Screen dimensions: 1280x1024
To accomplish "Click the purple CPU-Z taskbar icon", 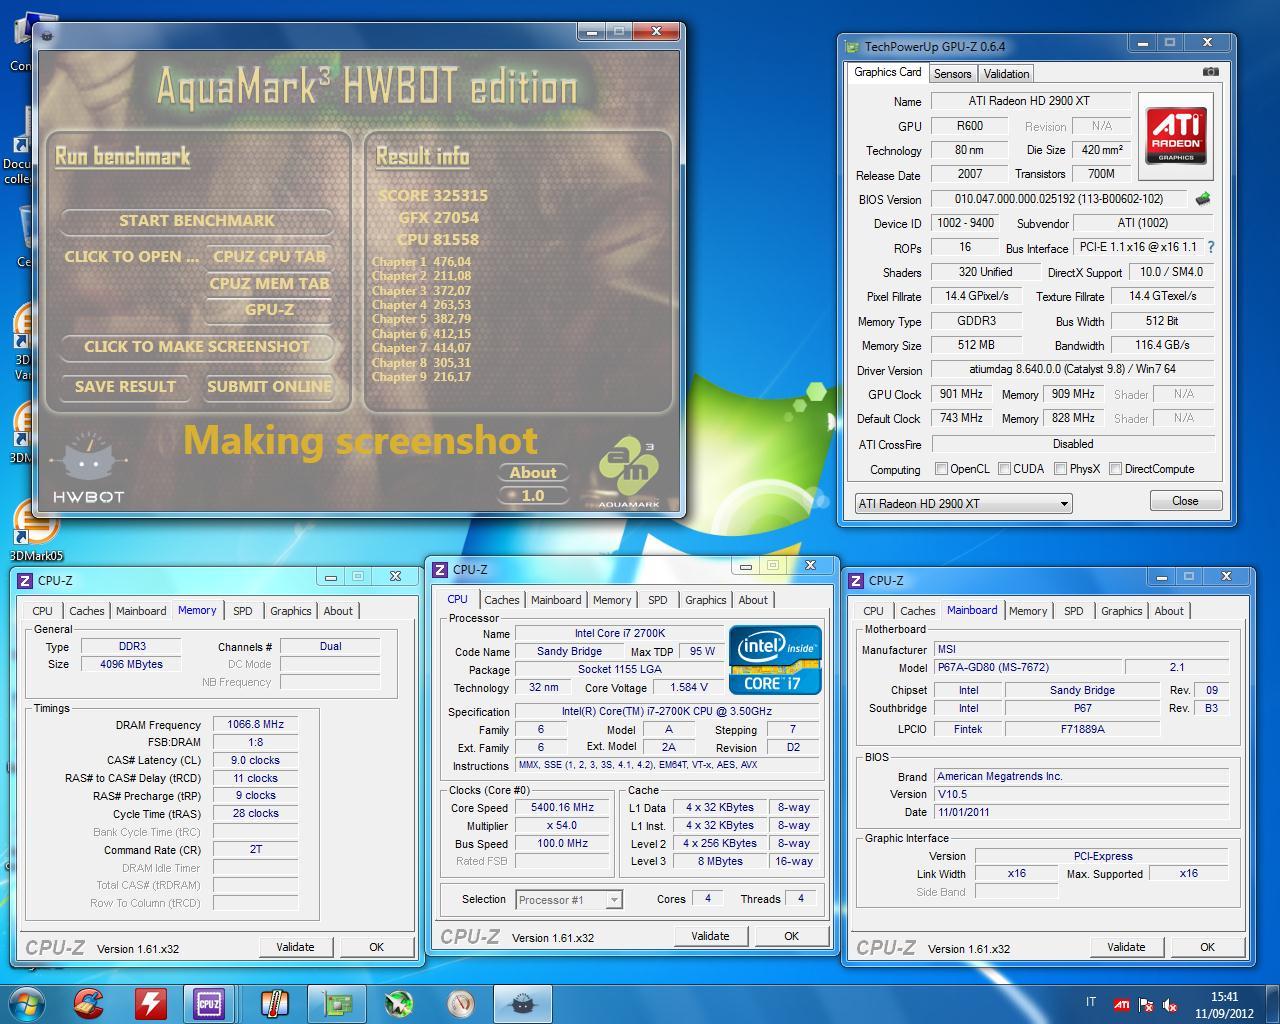I will pyautogui.click(x=209, y=1002).
